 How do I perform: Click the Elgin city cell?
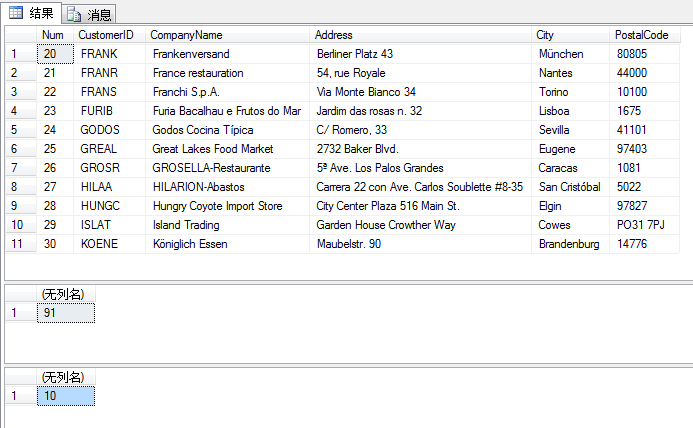(570, 206)
